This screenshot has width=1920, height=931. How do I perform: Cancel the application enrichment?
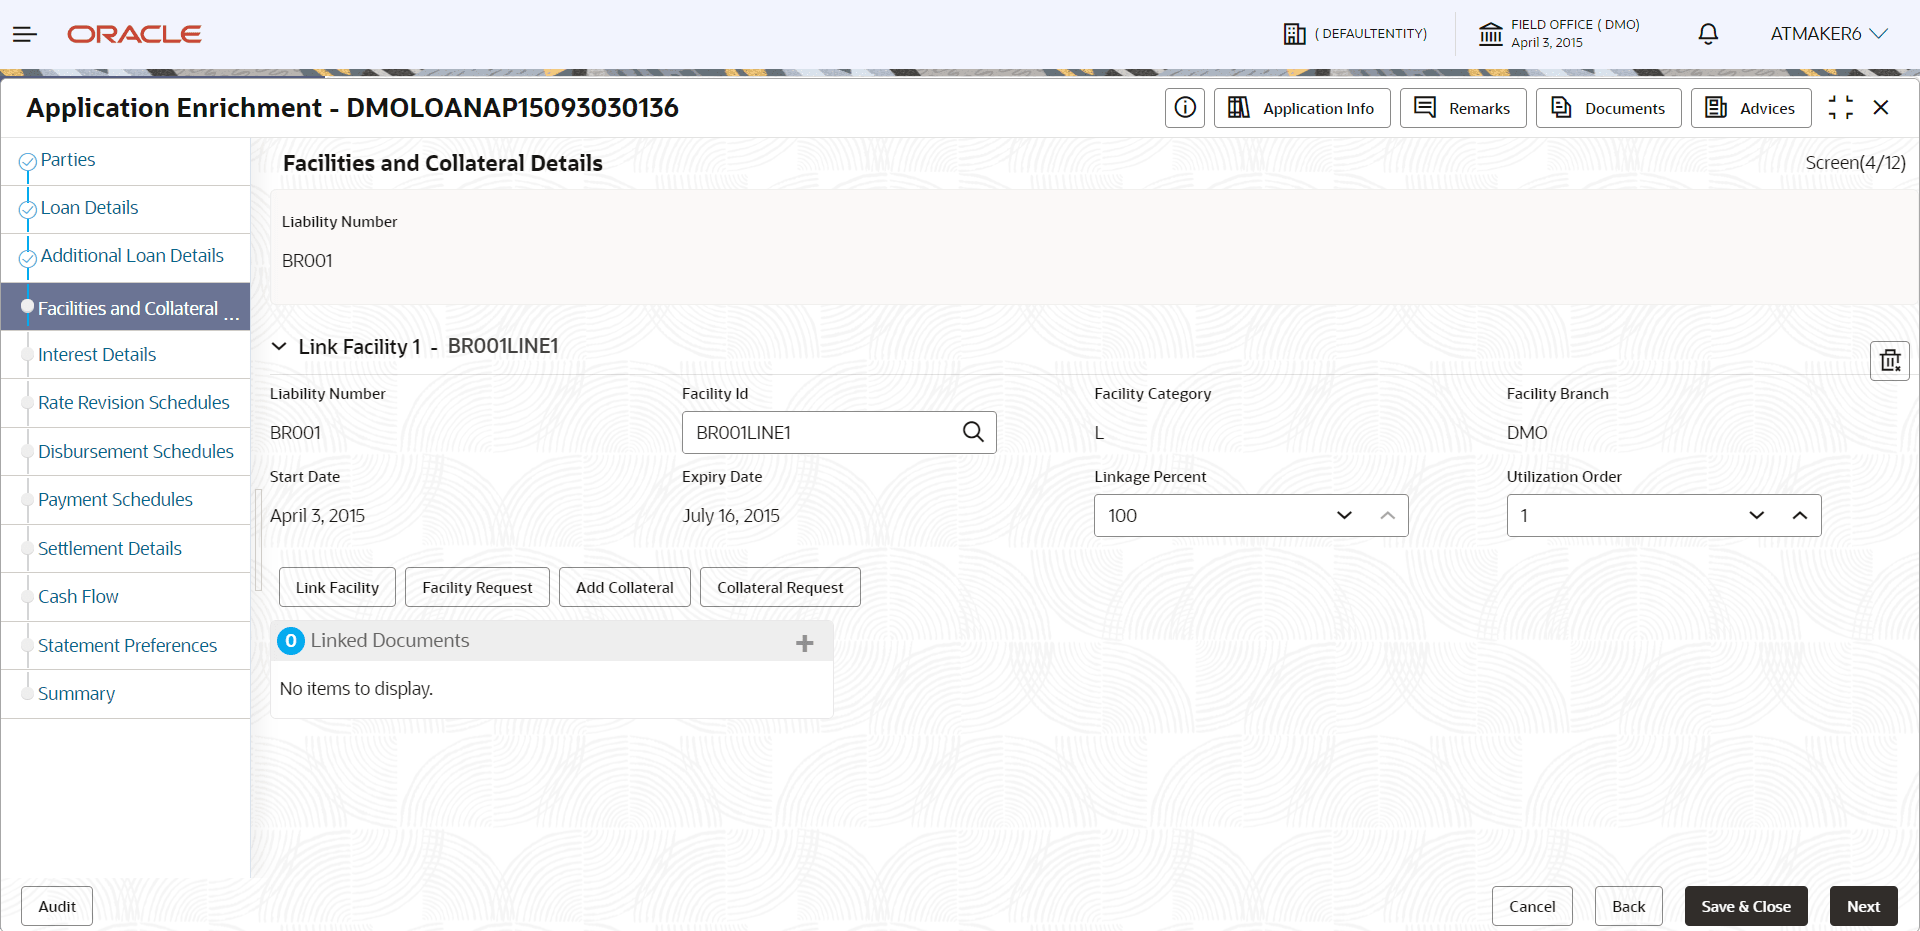[x=1532, y=906]
